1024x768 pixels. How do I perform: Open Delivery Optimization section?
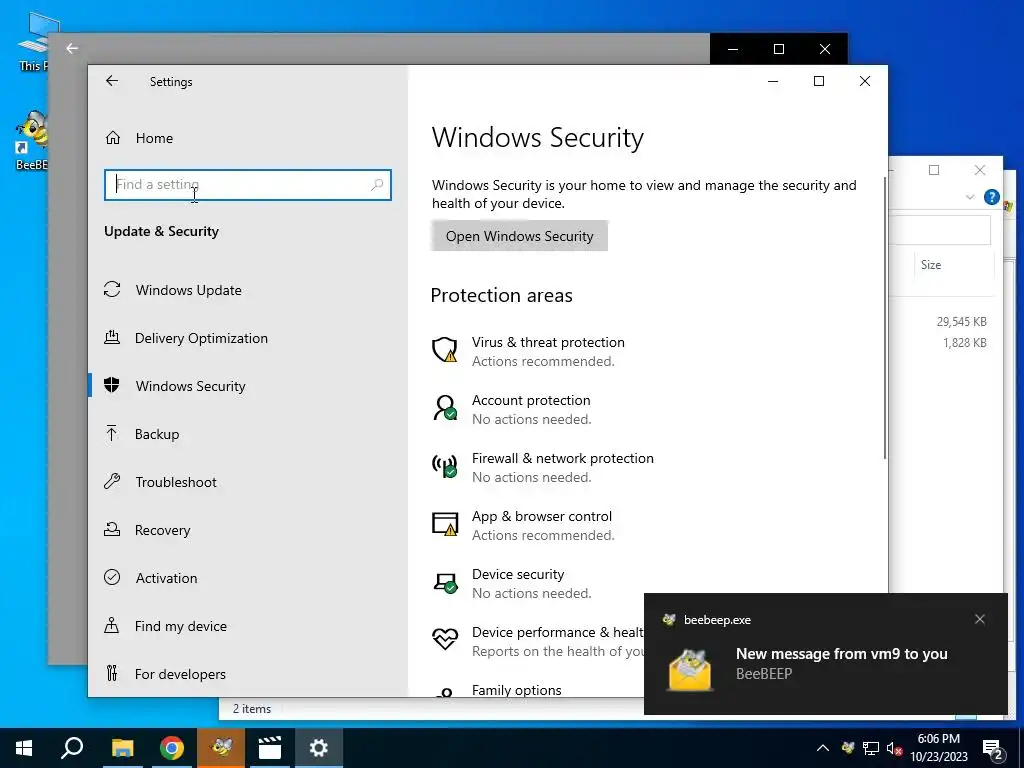[x=201, y=338]
